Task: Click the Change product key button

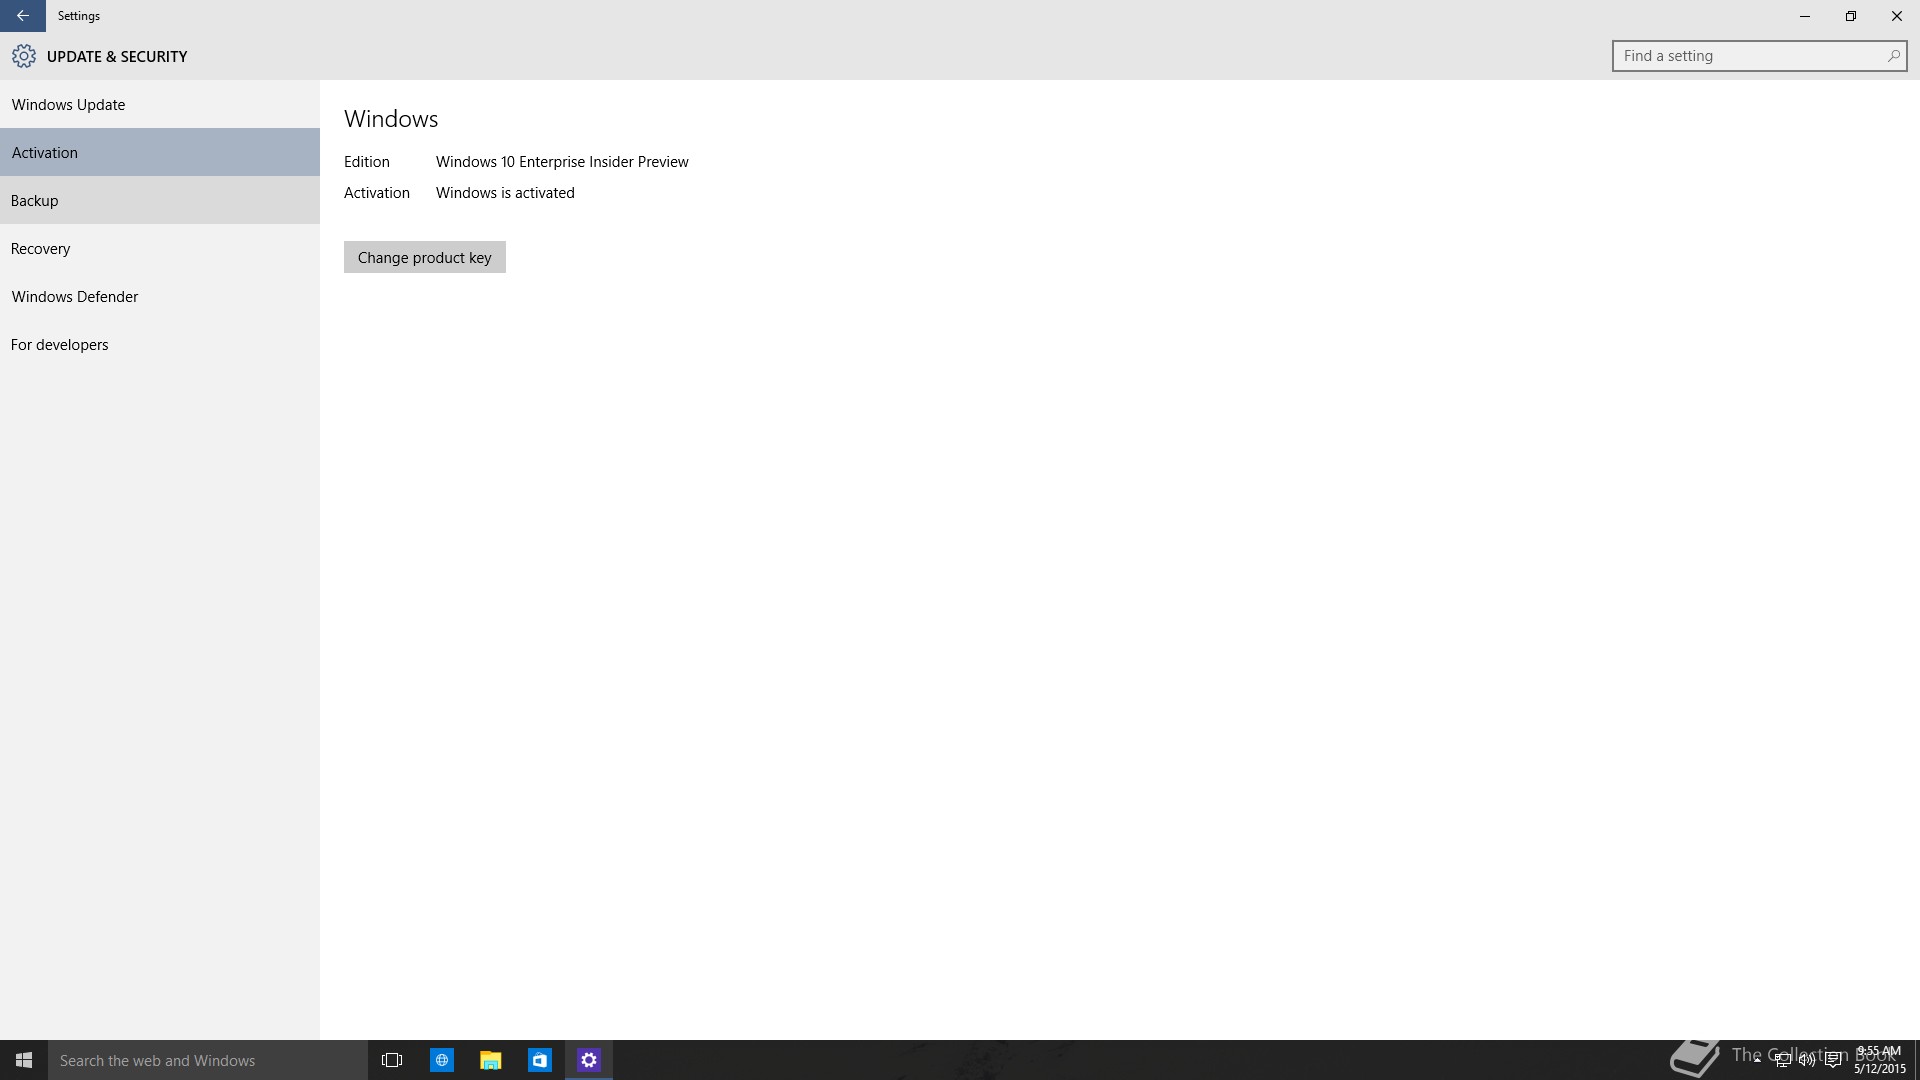Action: [x=424, y=257]
